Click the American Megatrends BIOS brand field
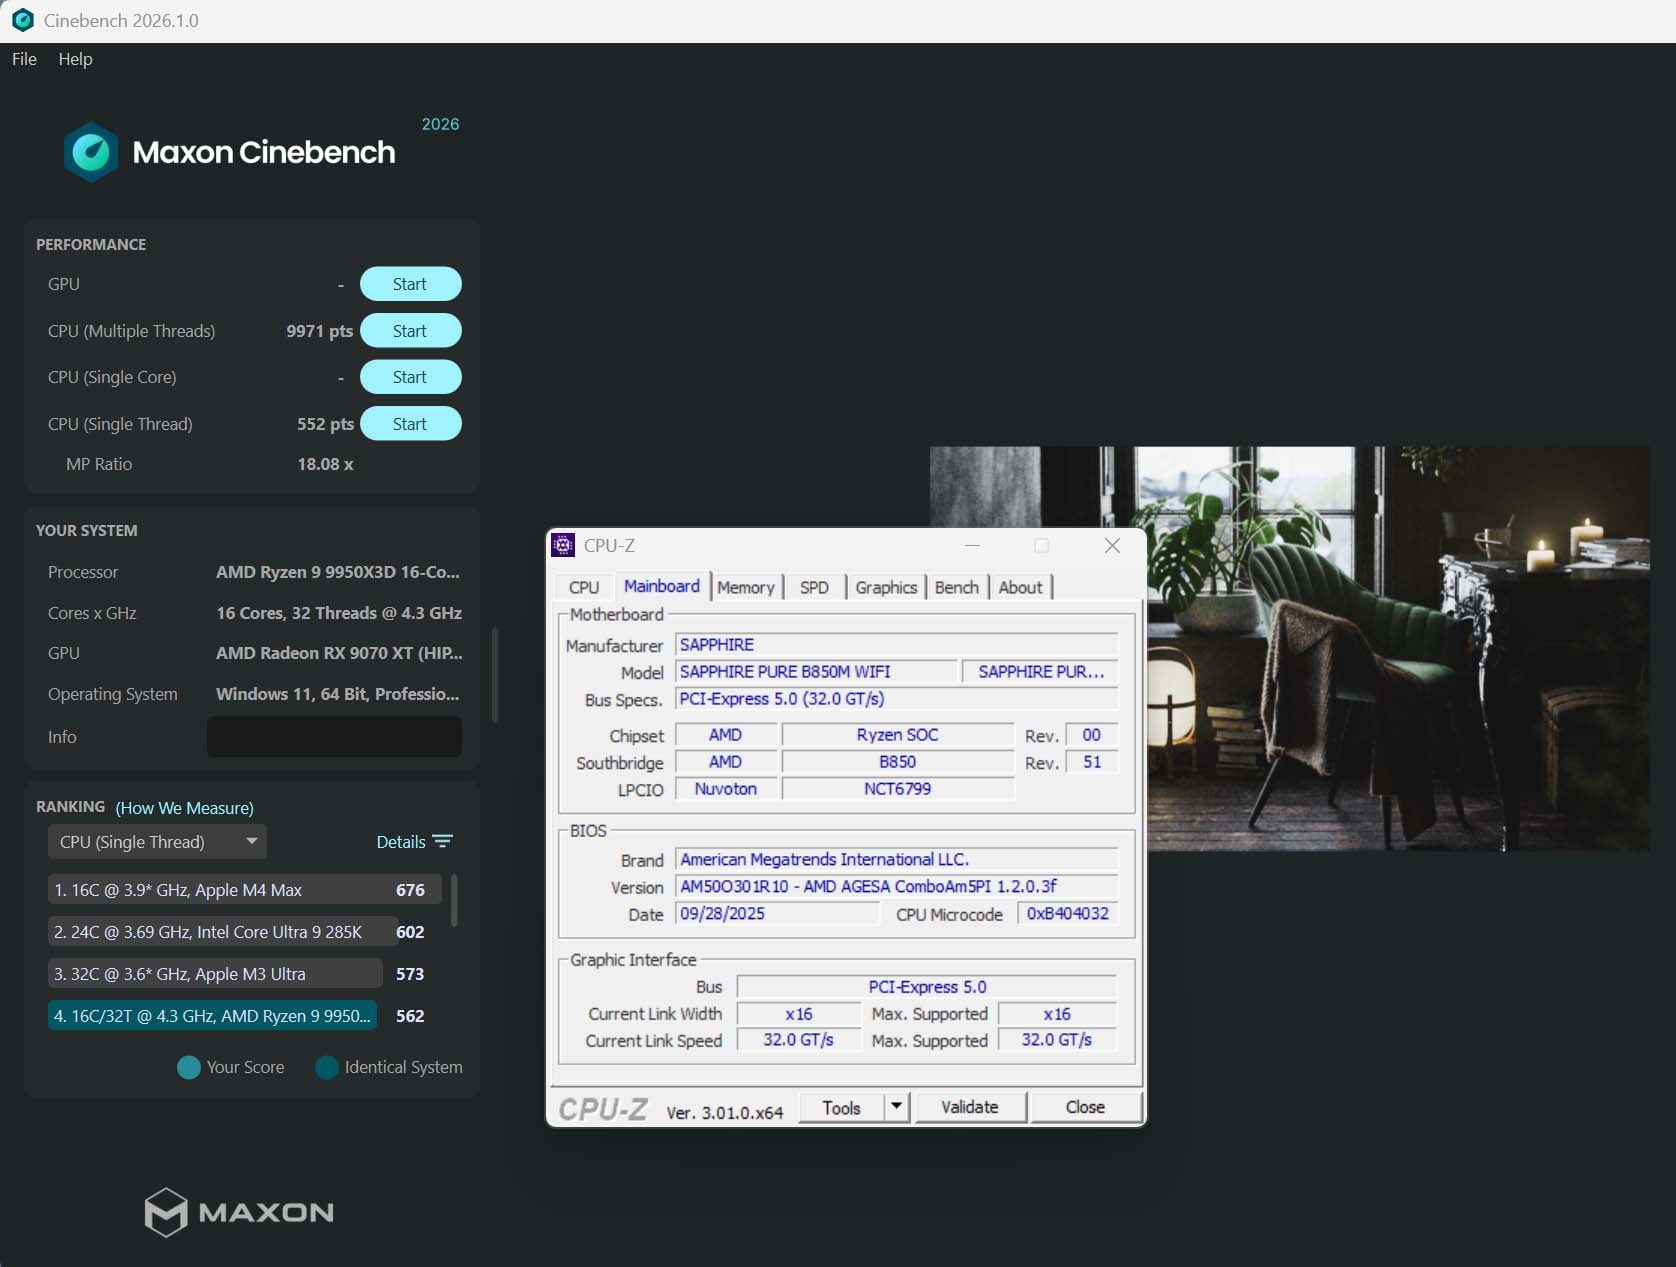The image size is (1676, 1267). click(897, 860)
